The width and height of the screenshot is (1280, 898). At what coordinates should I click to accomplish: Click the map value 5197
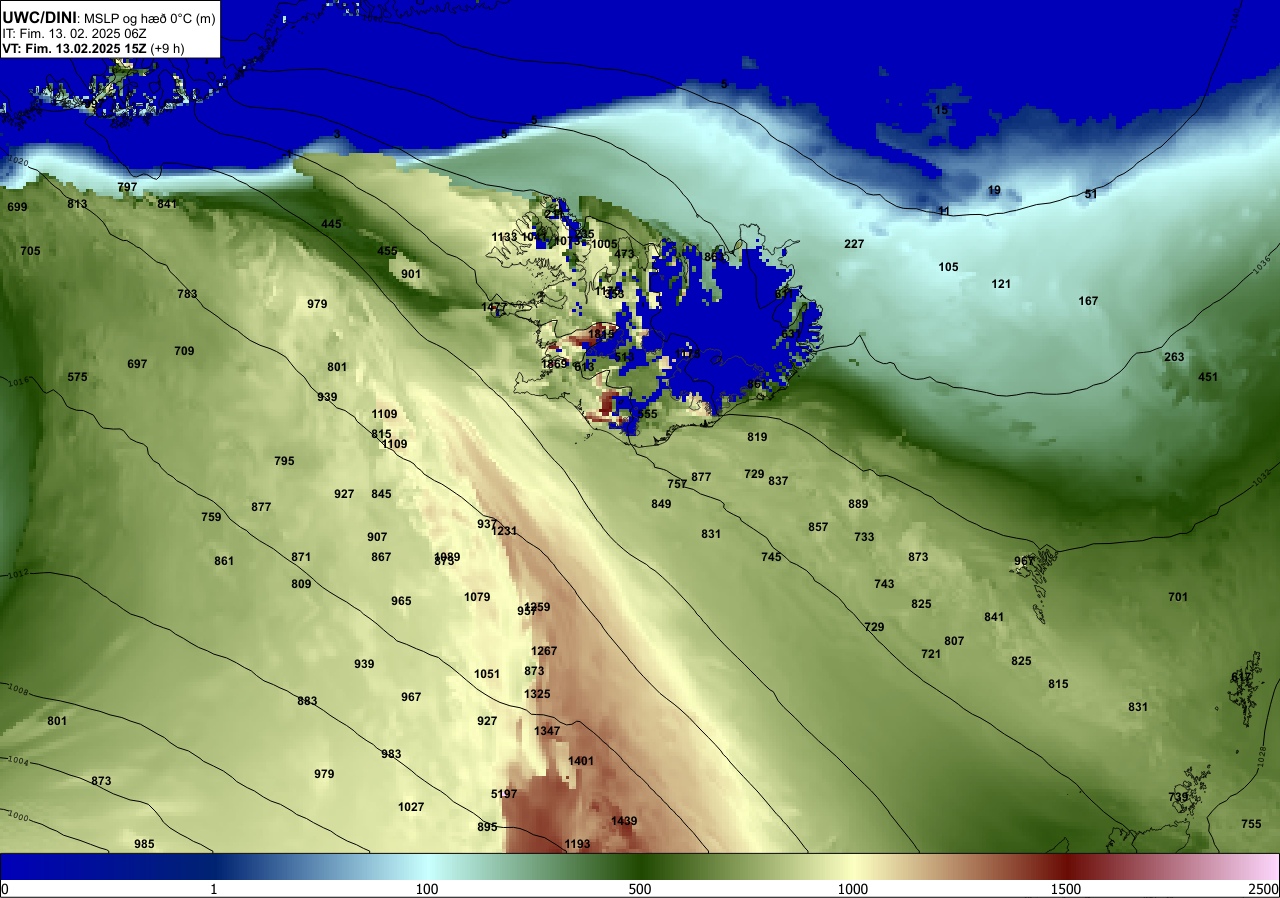click(x=504, y=794)
